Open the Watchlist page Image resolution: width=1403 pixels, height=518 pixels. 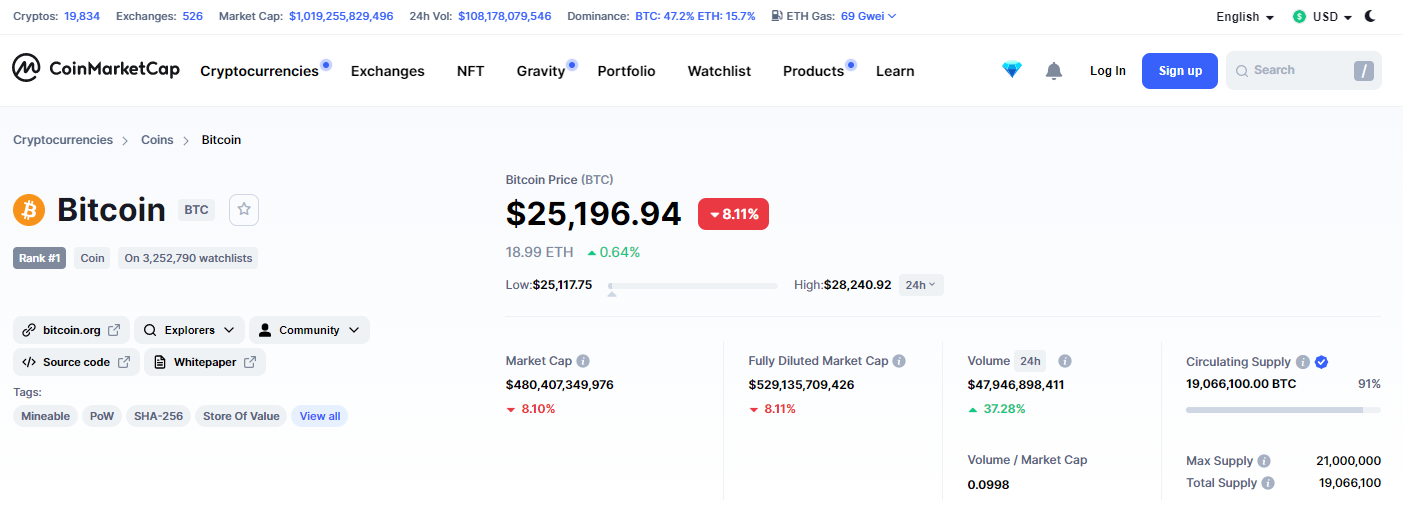coord(719,71)
